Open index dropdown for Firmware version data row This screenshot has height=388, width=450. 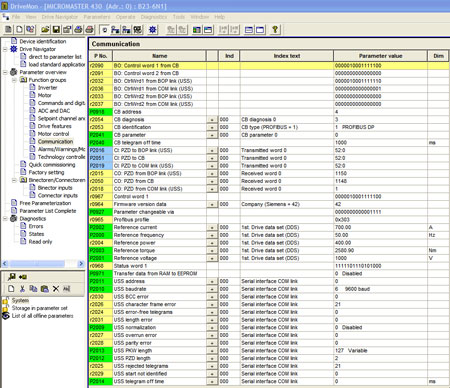point(212,204)
